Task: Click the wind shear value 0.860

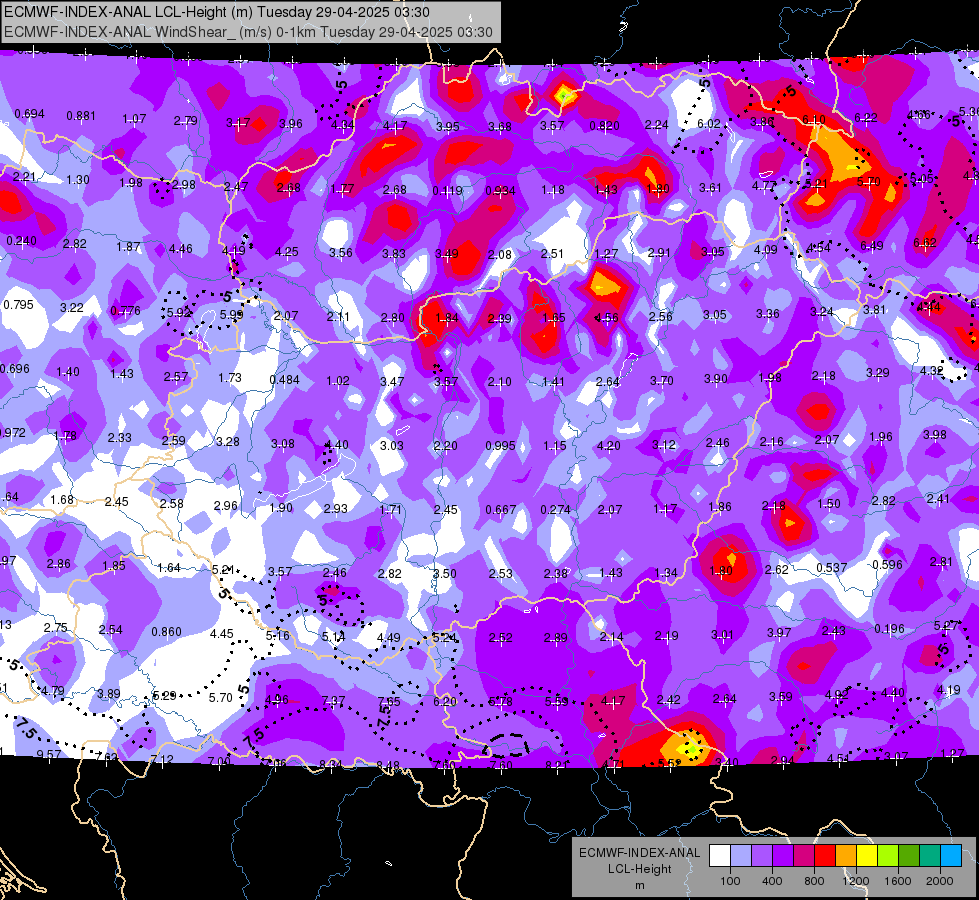Action: (x=167, y=631)
